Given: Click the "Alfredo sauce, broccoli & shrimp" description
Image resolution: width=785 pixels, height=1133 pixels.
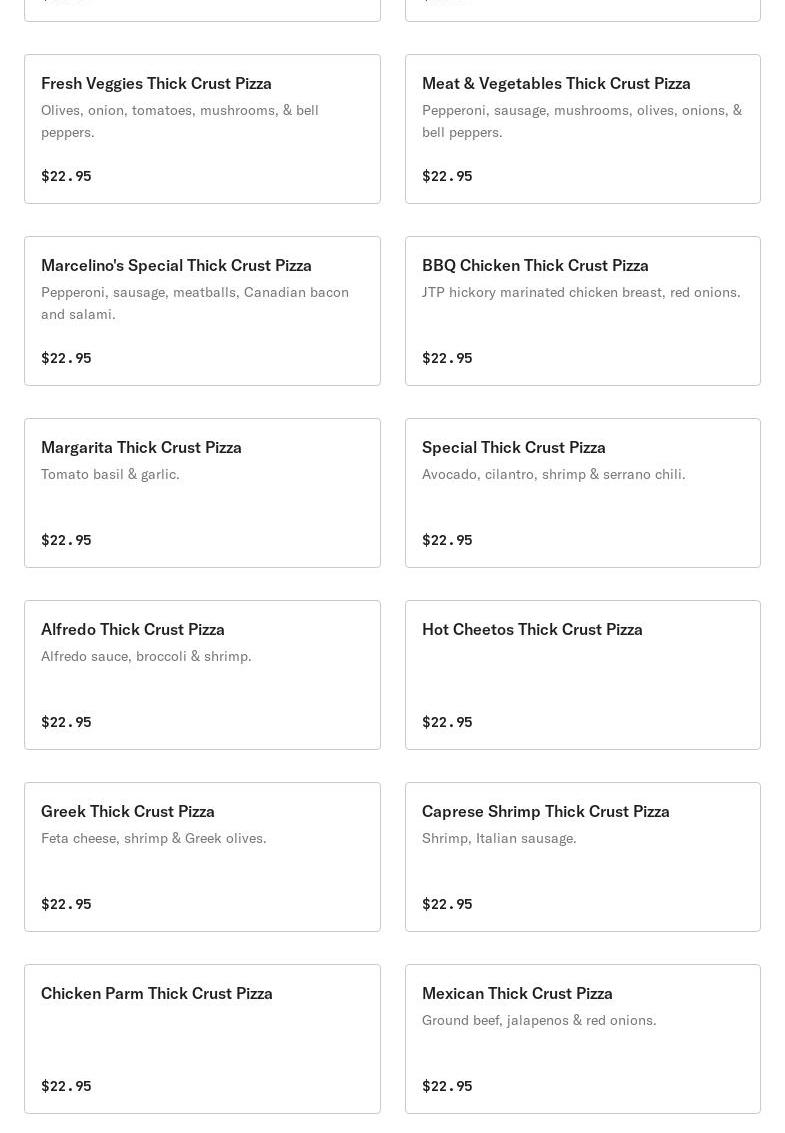Looking at the screenshot, I should tap(146, 656).
